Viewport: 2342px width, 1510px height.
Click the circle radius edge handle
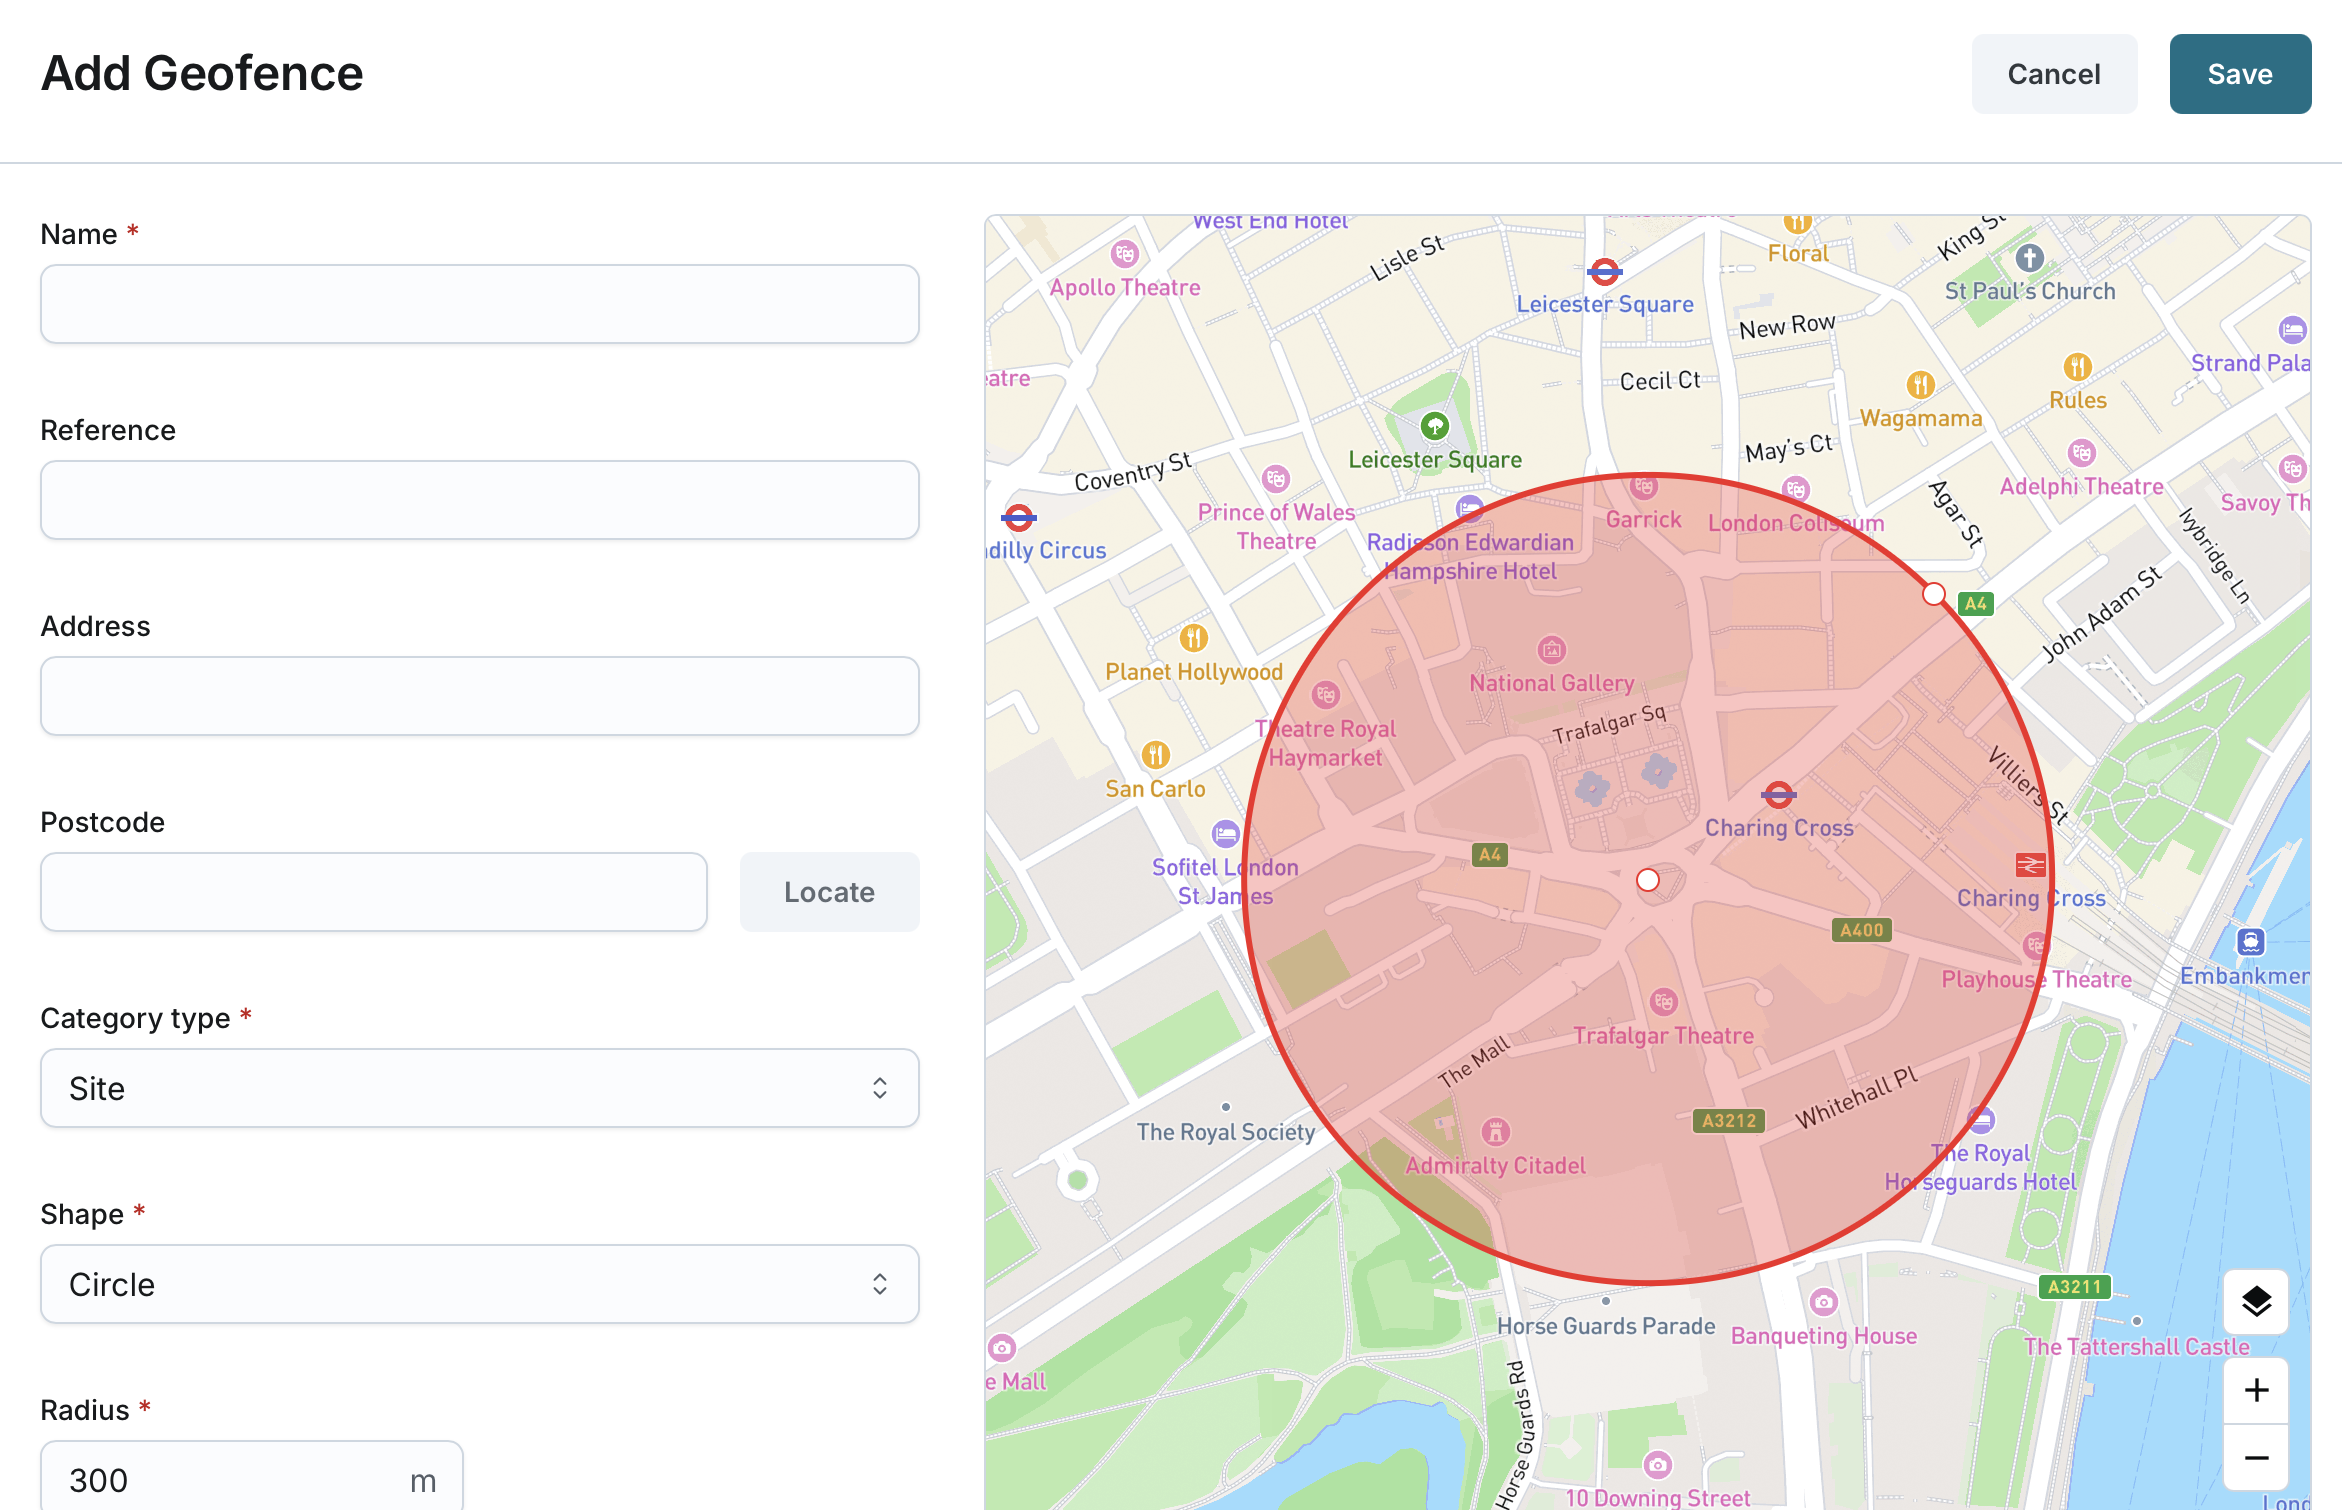pos(1934,594)
